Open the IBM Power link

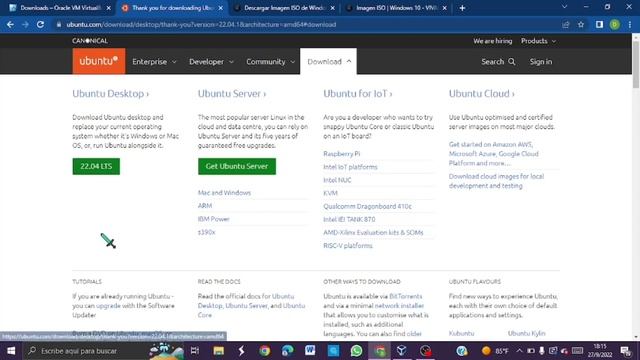tap(213, 219)
